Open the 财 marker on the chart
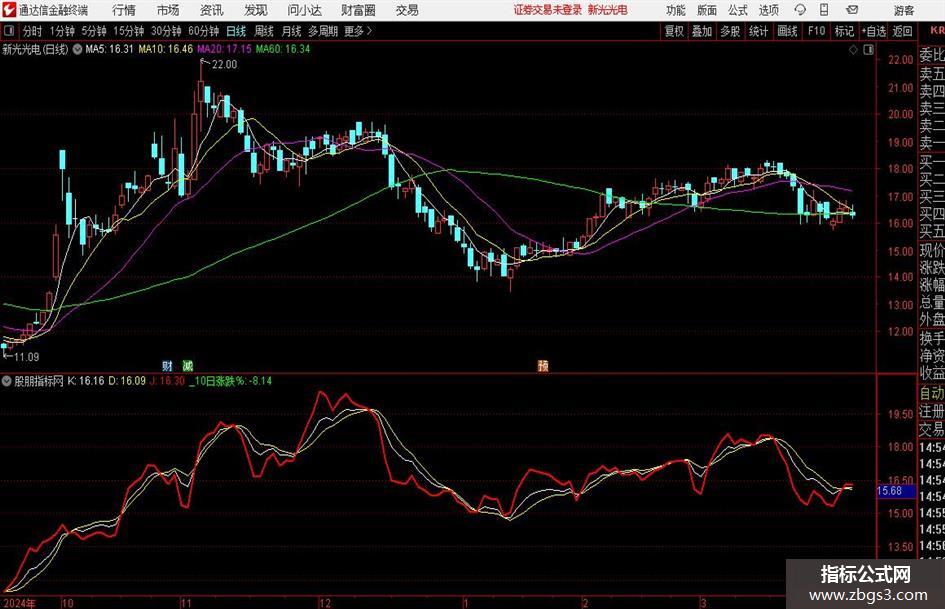The height and width of the screenshot is (609, 945). click(167, 365)
